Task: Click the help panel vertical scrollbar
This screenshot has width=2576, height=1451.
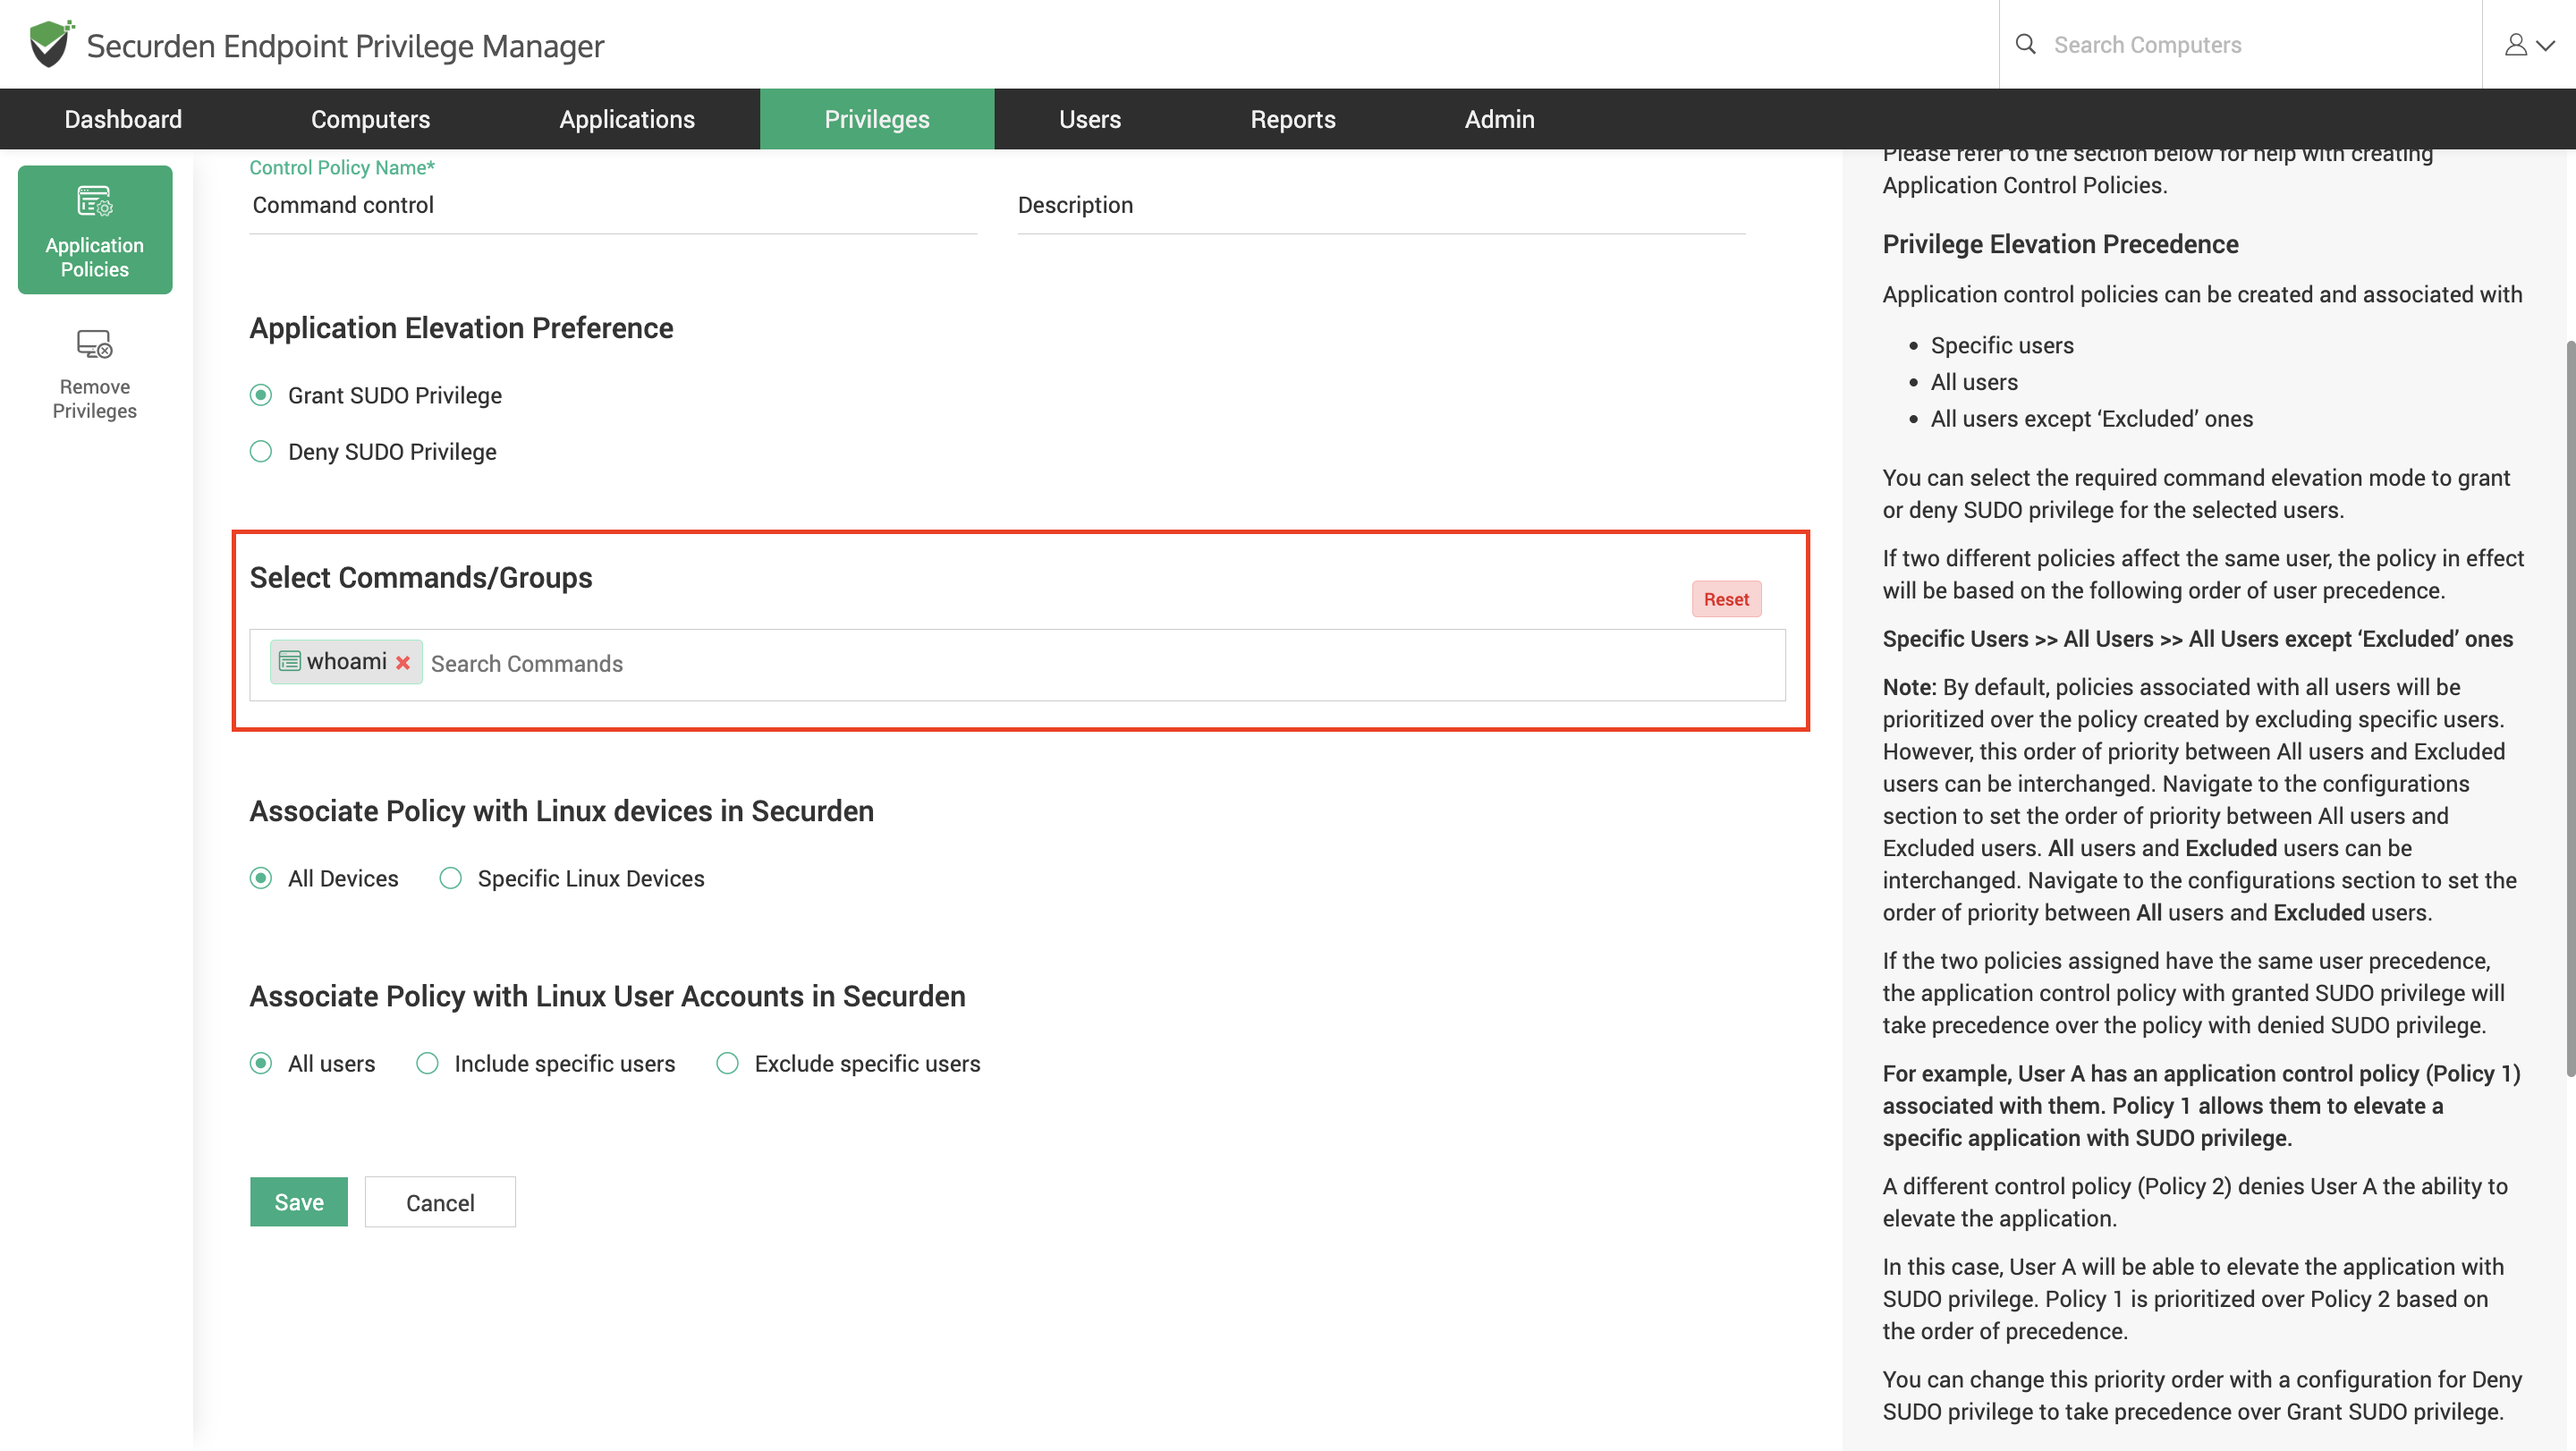Action: (2569, 708)
